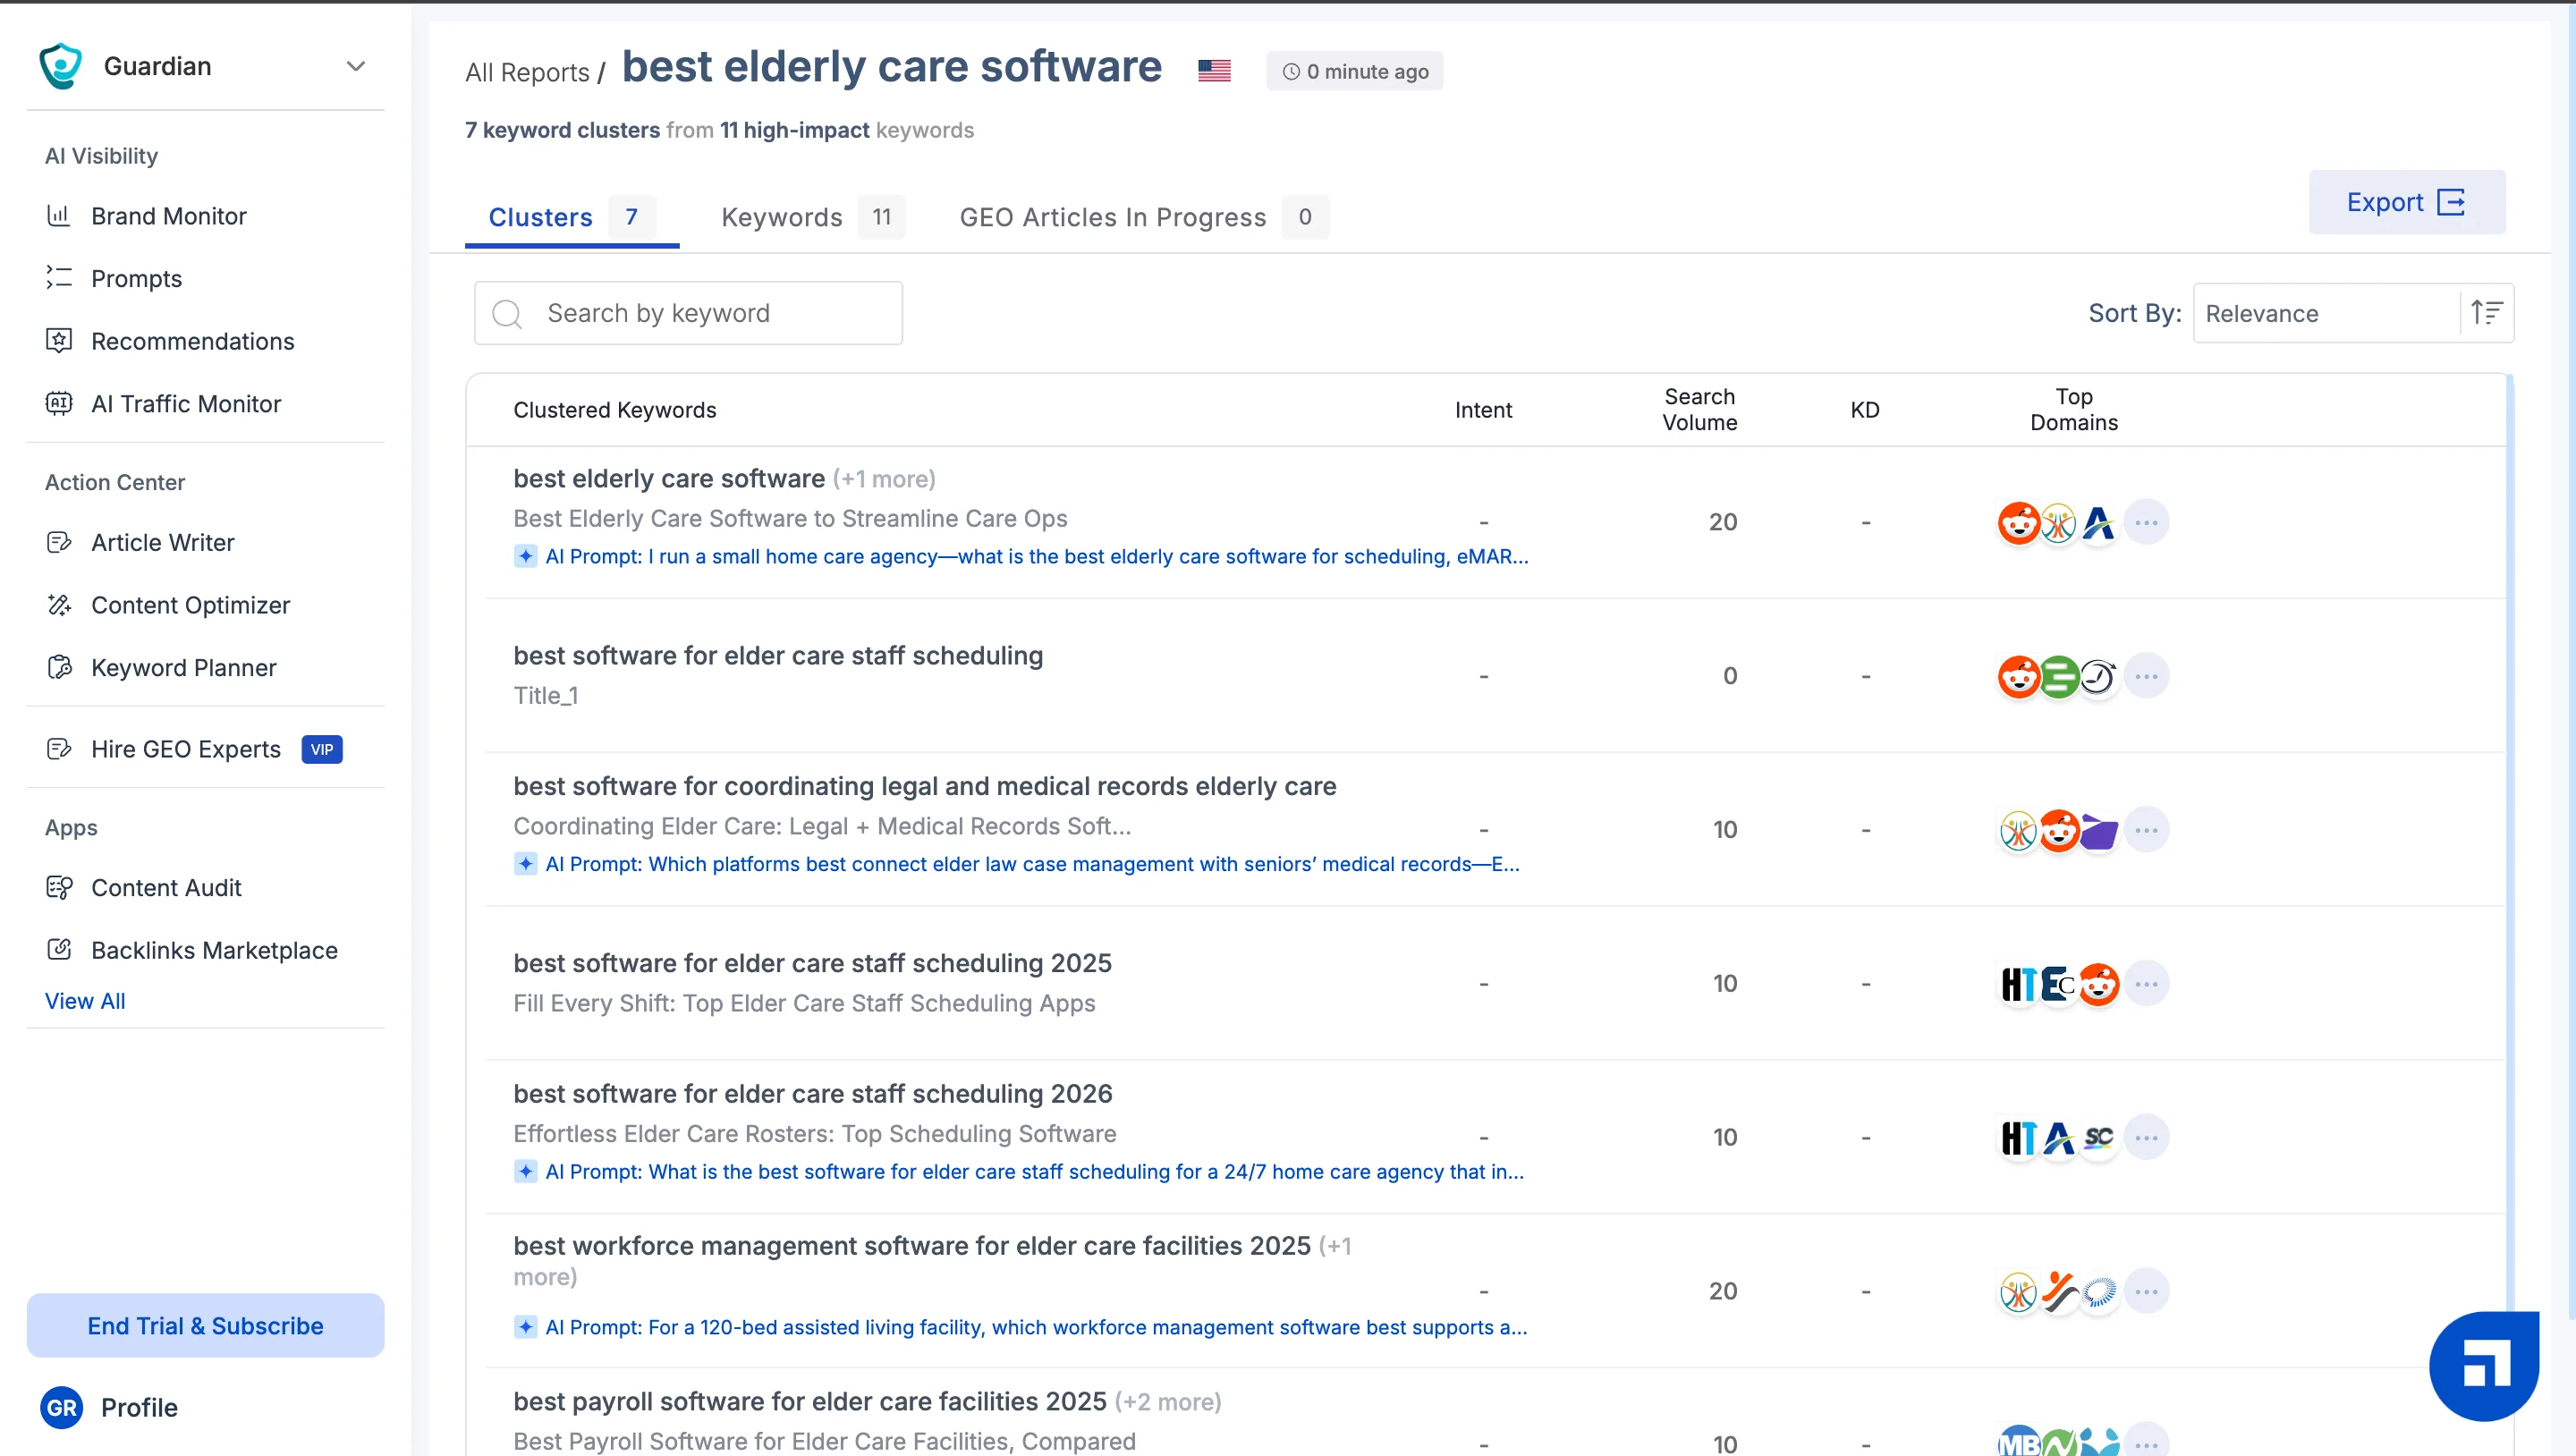This screenshot has height=1456, width=2576.
Task: Open Article Writer in sidebar
Action: (162, 542)
